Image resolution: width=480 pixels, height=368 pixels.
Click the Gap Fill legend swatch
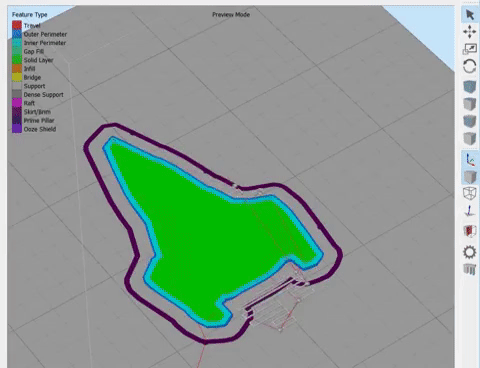pos(17,51)
